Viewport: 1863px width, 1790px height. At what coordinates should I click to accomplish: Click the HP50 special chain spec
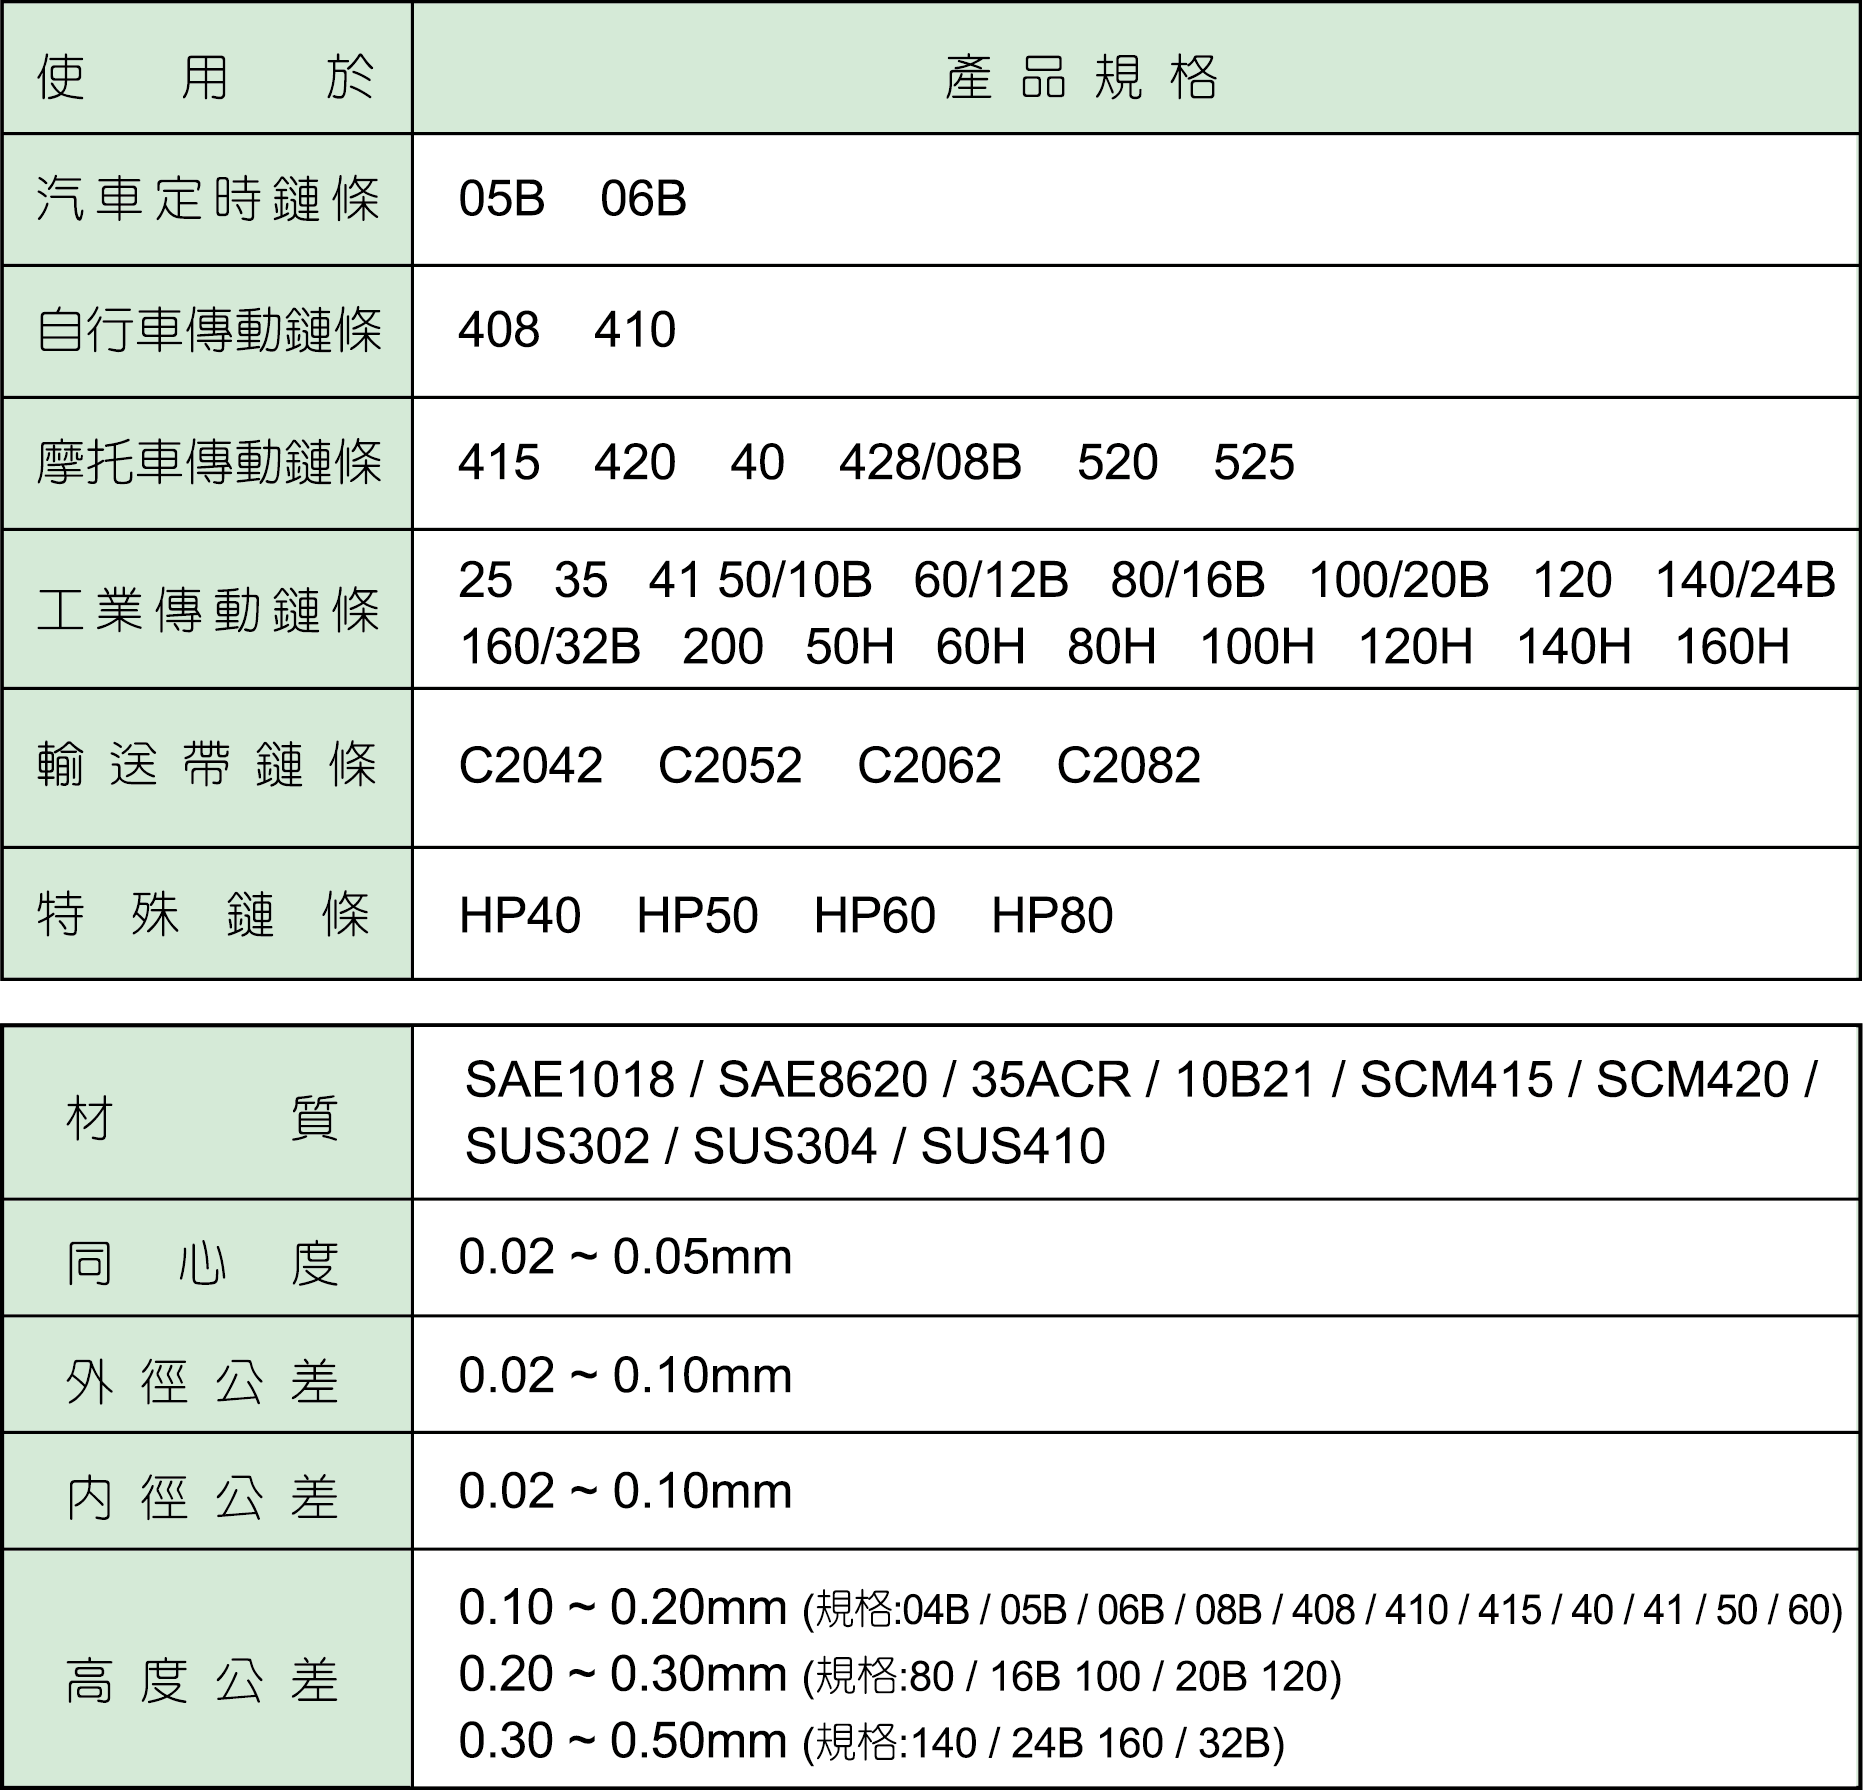click(x=697, y=915)
